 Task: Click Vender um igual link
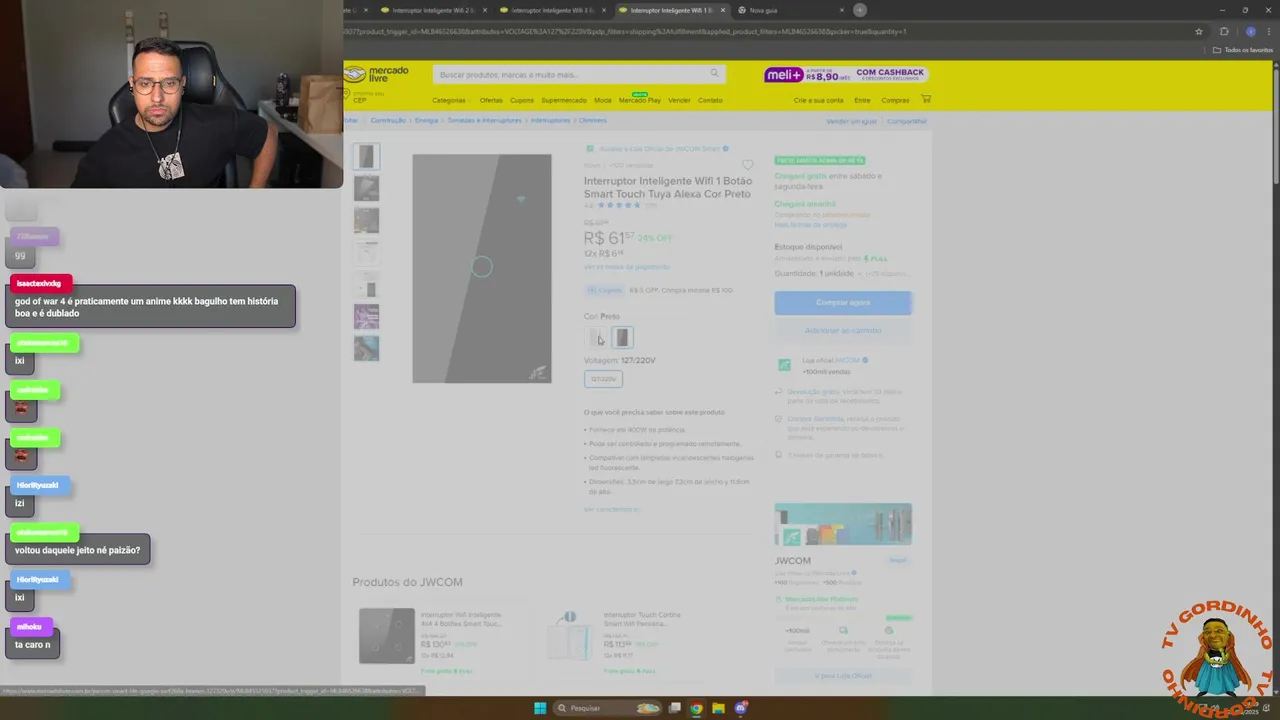[851, 121]
